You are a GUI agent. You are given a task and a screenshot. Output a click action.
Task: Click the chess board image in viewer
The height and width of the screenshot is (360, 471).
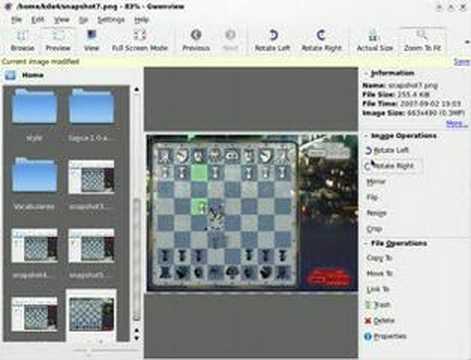tap(252, 213)
